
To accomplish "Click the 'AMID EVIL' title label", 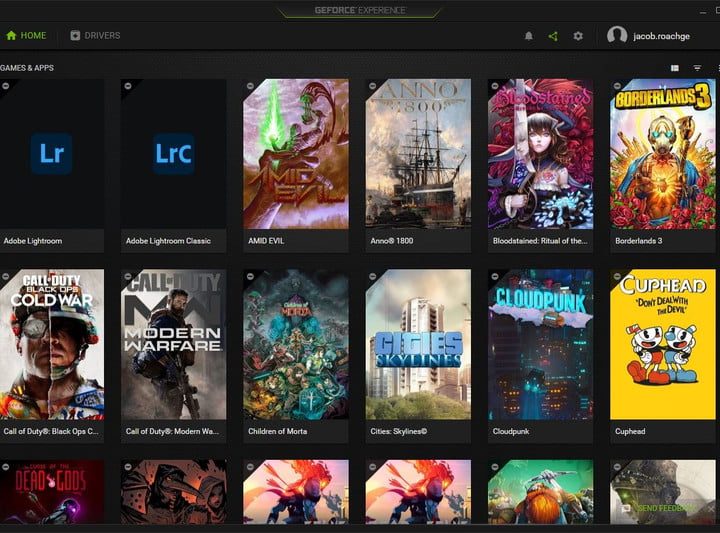I will pos(266,241).
